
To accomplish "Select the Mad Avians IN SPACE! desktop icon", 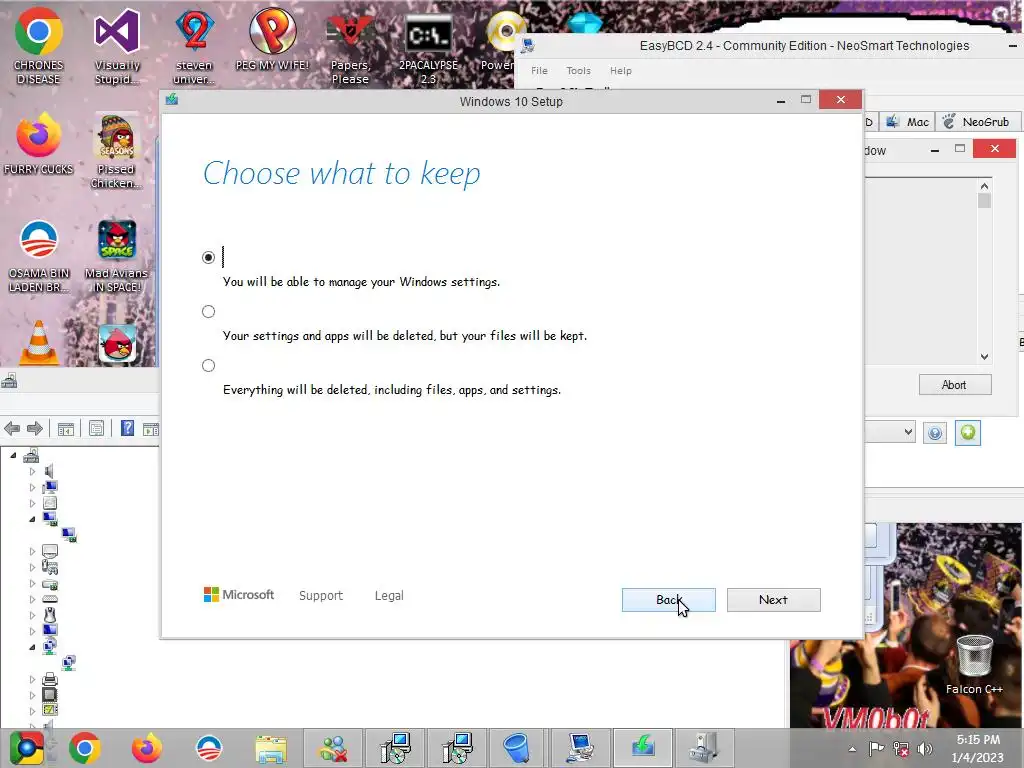I will coord(117,256).
